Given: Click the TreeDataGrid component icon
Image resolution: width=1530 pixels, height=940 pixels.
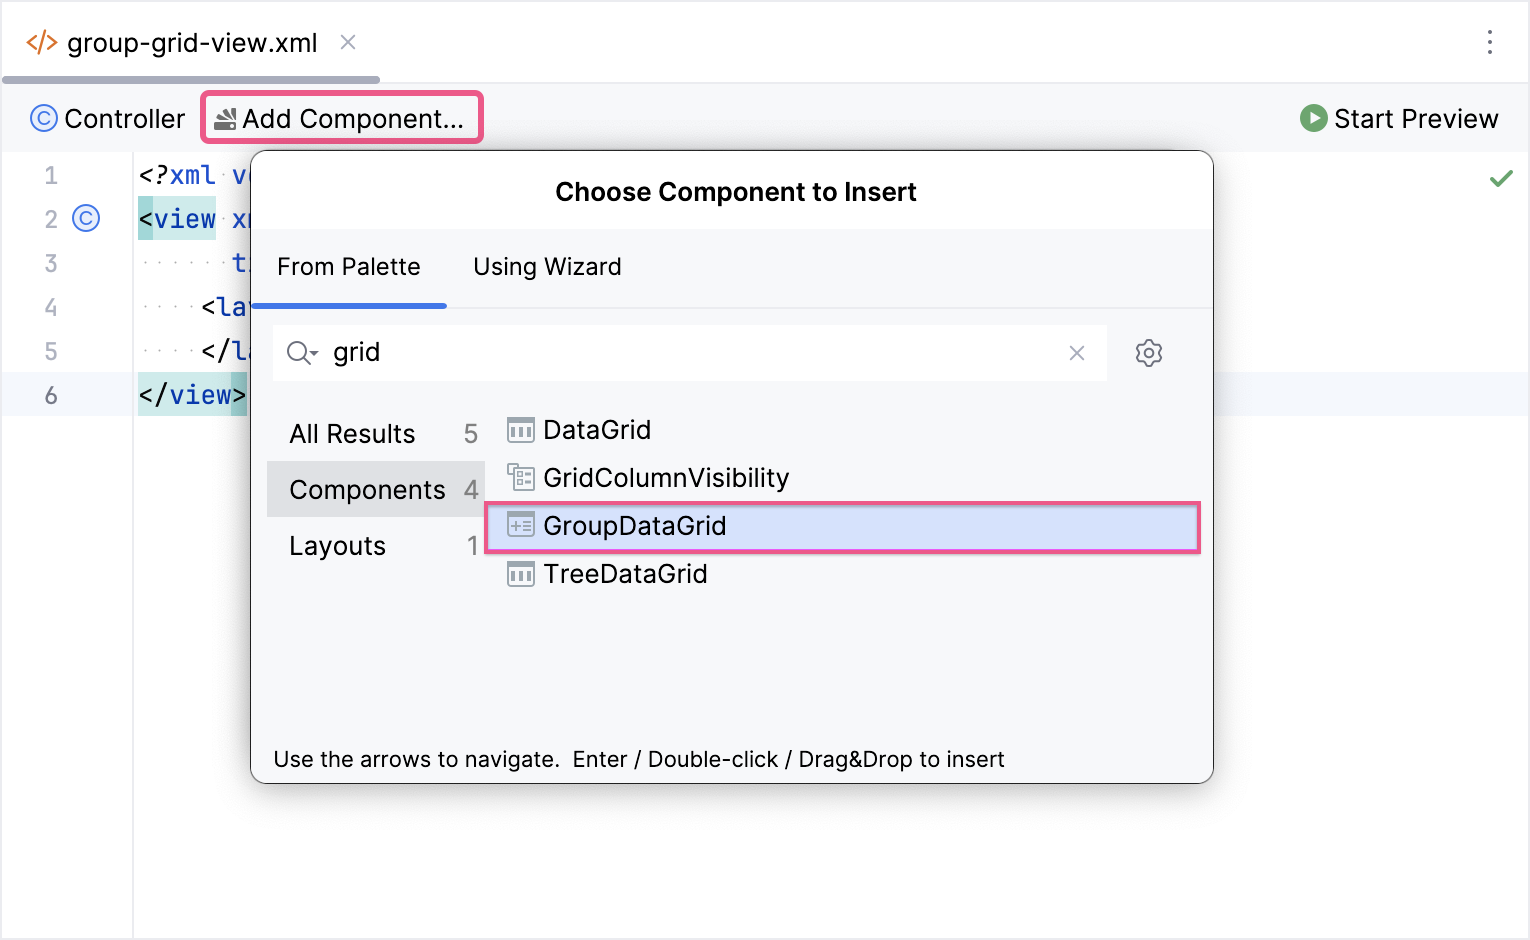Looking at the screenshot, I should point(521,573).
